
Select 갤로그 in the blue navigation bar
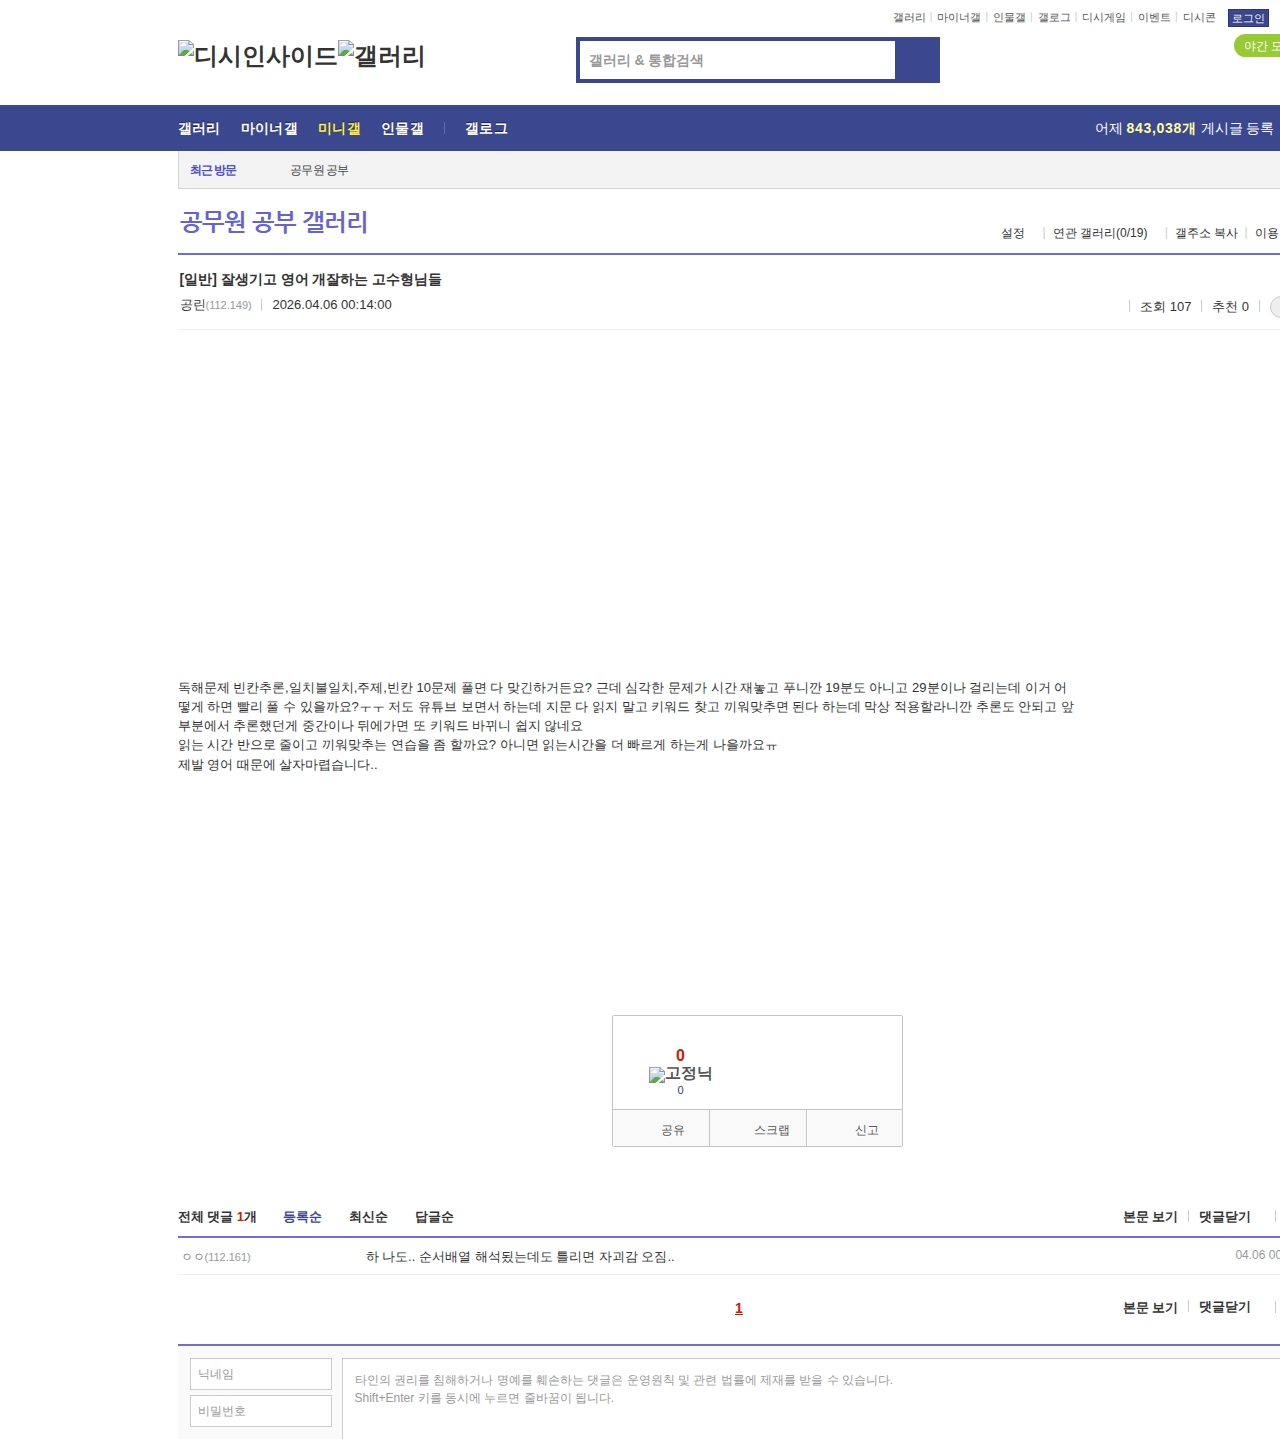pos(486,129)
